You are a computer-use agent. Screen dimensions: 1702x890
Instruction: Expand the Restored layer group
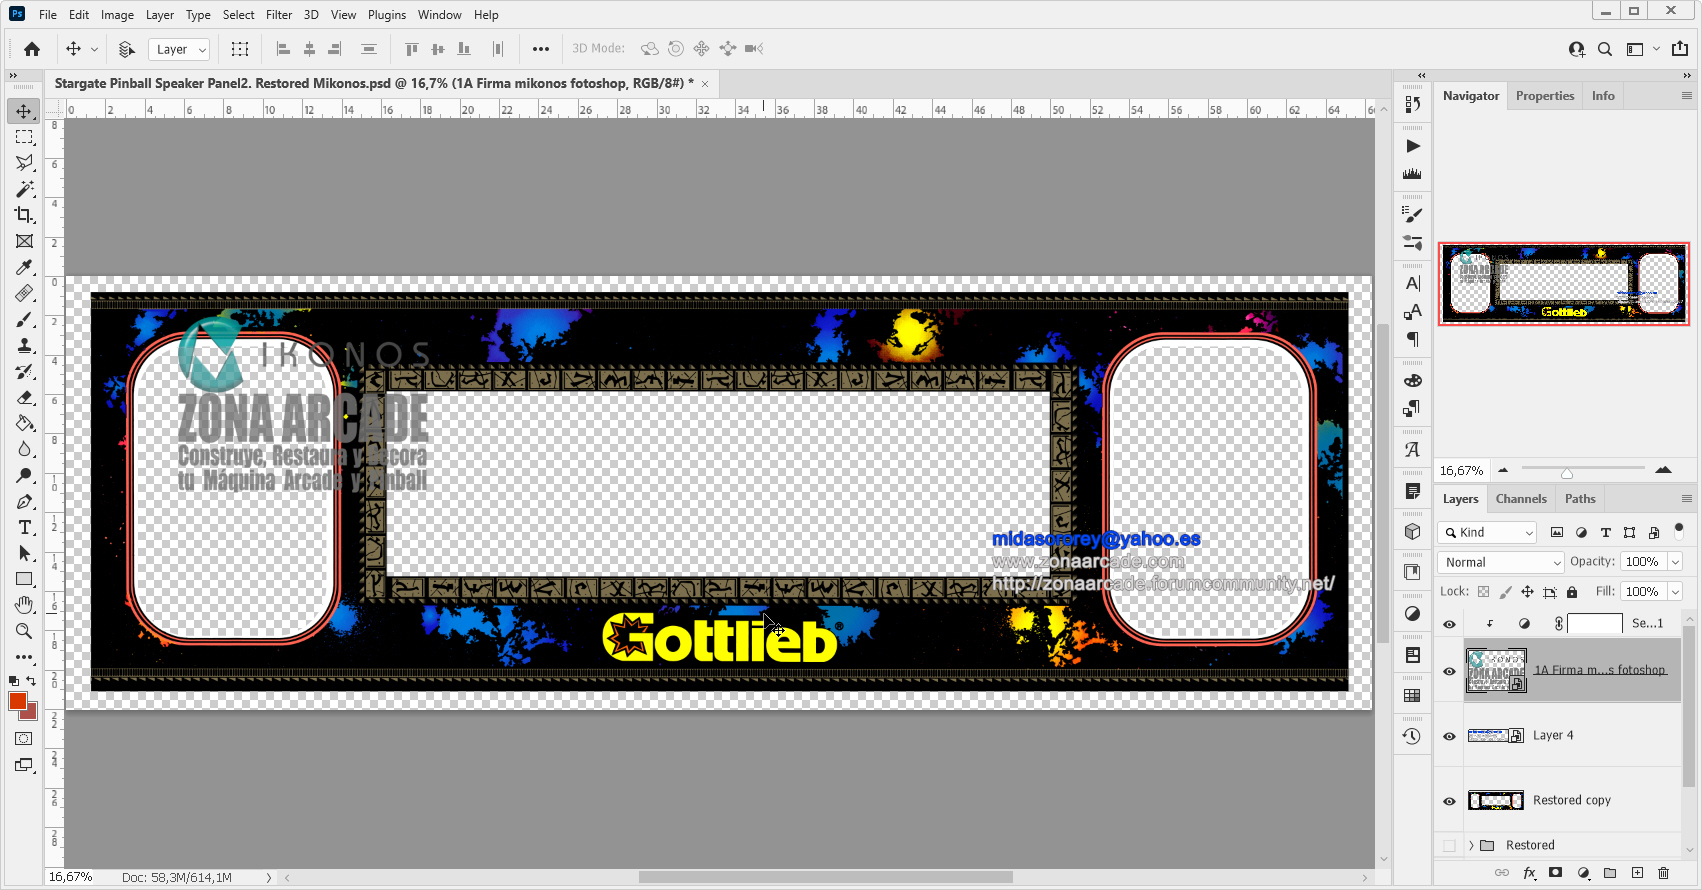[x=1471, y=845]
